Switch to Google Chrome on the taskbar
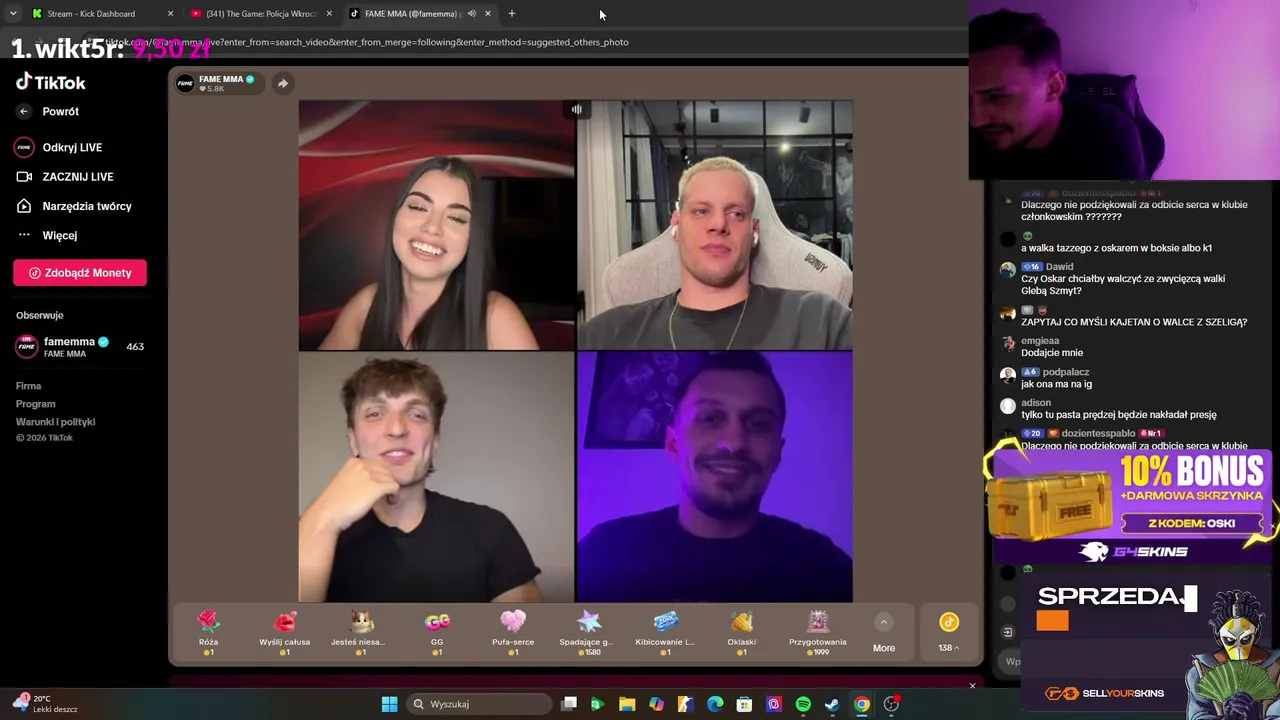1280x720 pixels. 861,704
